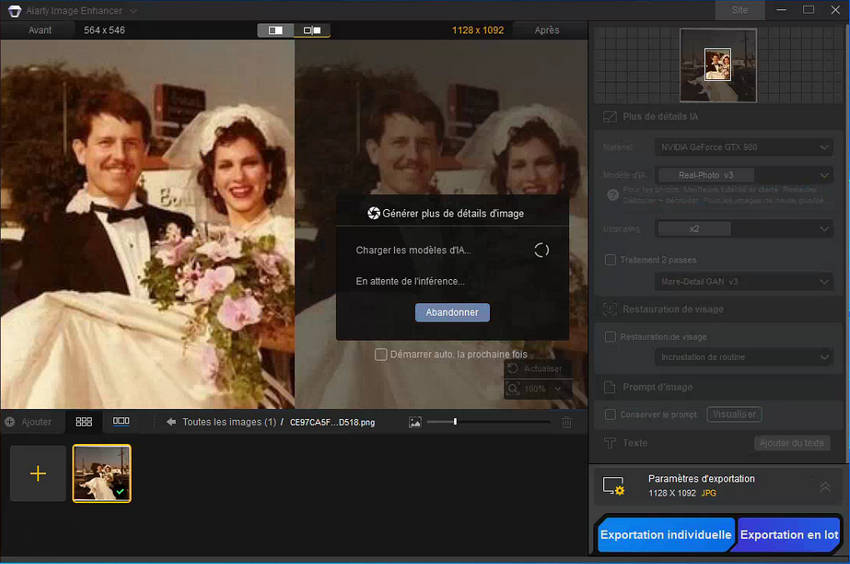Click the navigator preview thumbnail

[718, 65]
